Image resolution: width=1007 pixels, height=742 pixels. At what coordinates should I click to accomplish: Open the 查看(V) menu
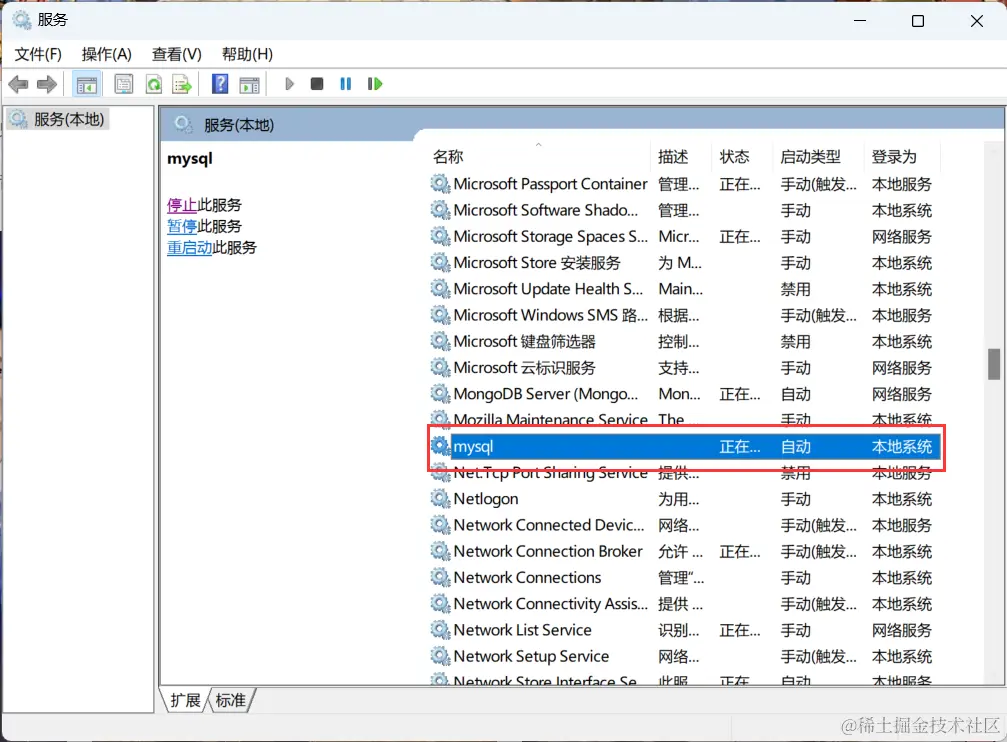tap(177, 55)
